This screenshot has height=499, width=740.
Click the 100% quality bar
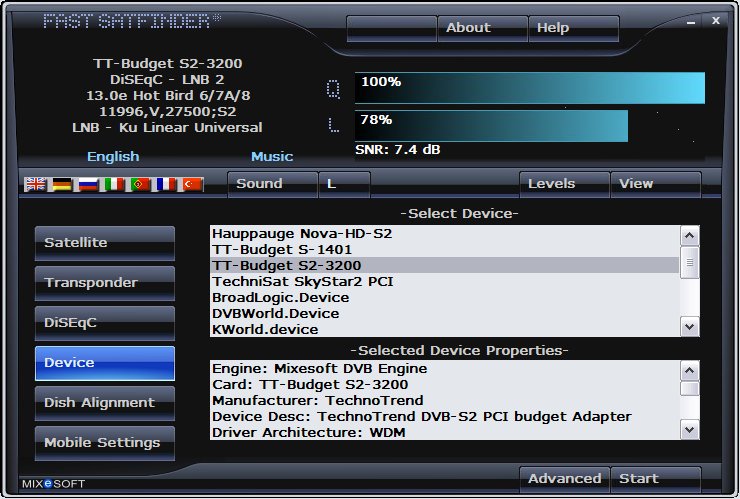tap(530, 88)
